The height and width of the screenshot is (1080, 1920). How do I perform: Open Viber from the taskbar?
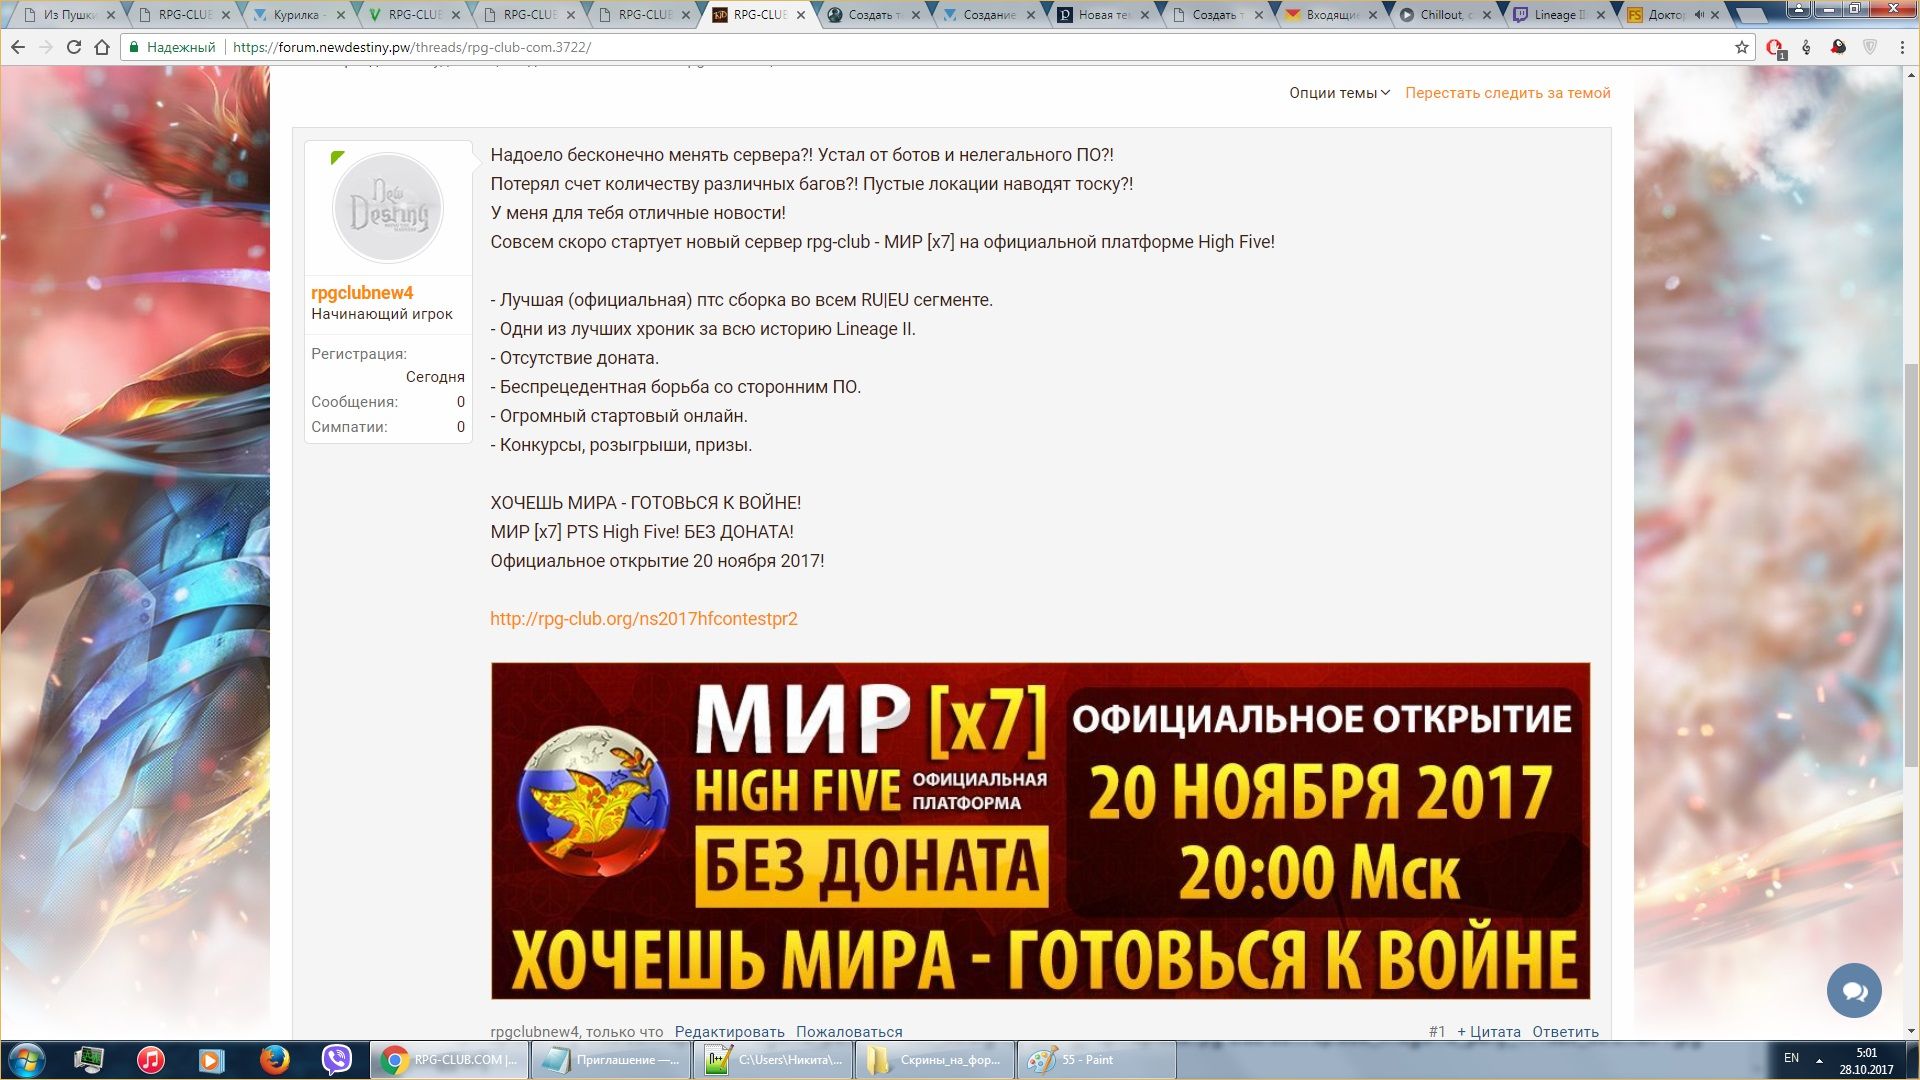(337, 1059)
